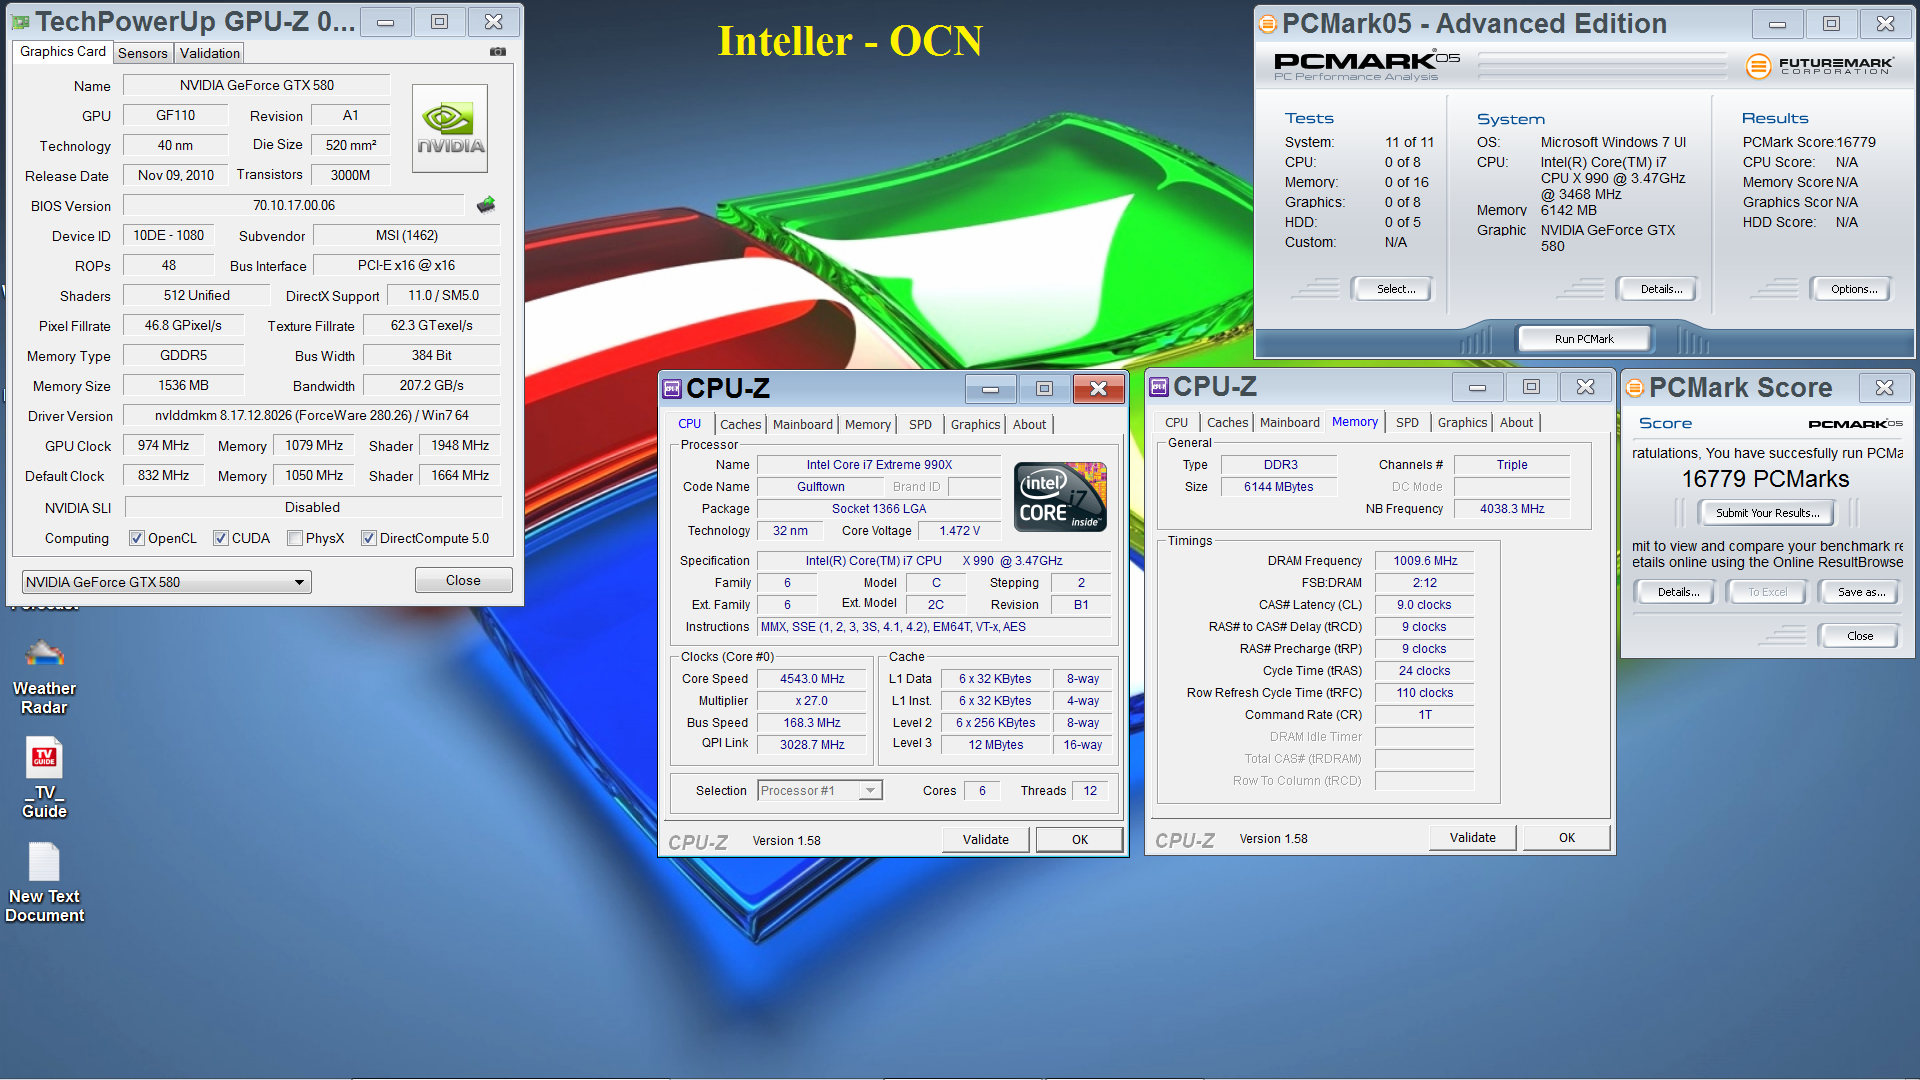Toggle the DirectCompute 5.0 checkbox
Viewport: 1920px width, 1080px height.
[369, 538]
